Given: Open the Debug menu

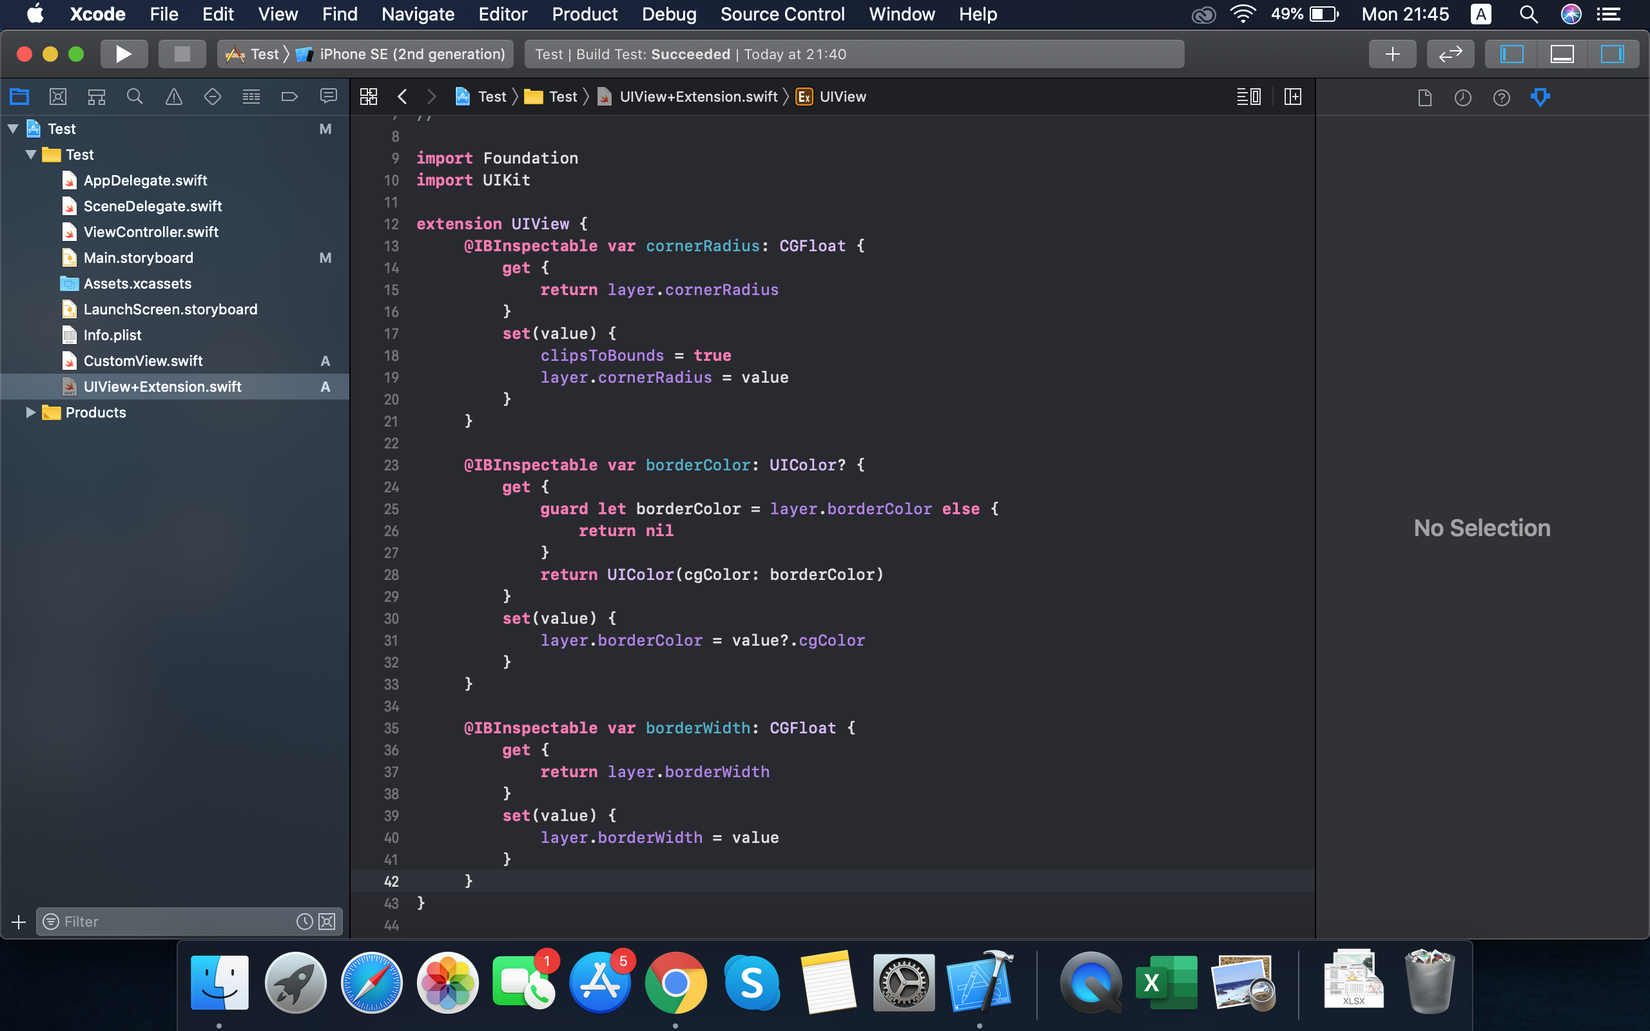Looking at the screenshot, I should 668,14.
